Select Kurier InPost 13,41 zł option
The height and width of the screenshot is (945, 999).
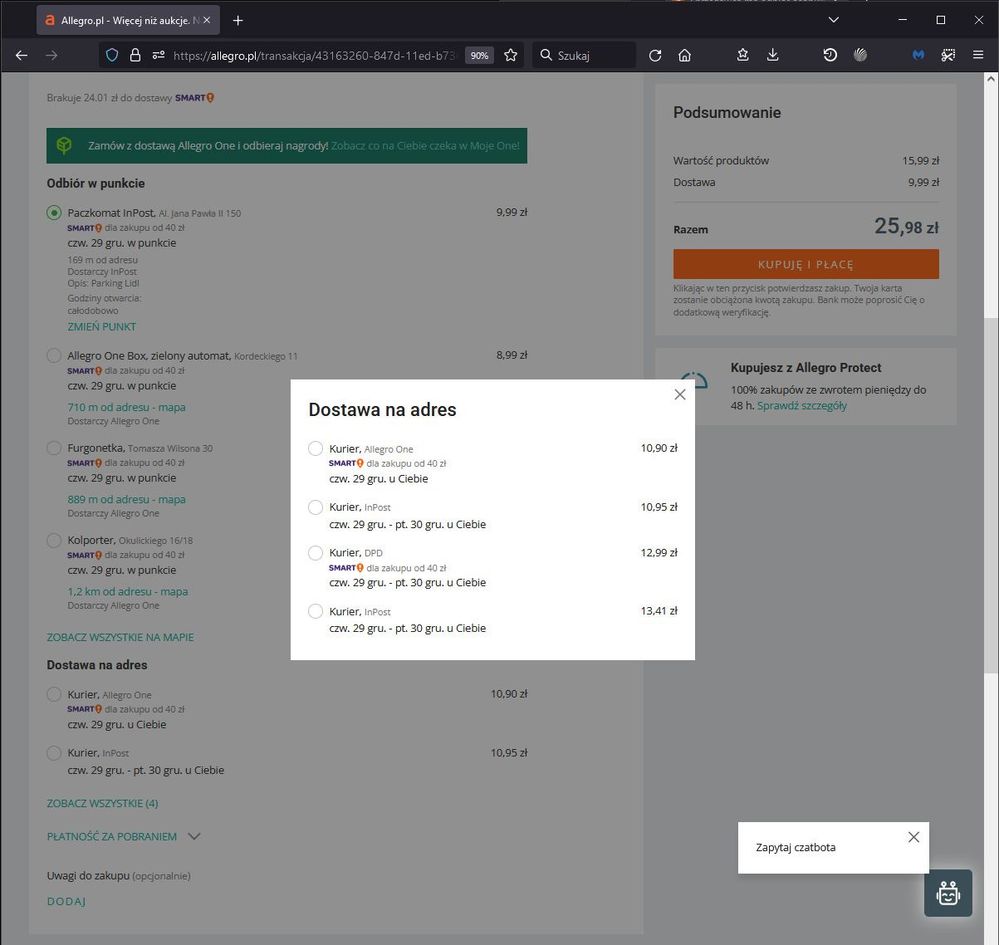(315, 611)
